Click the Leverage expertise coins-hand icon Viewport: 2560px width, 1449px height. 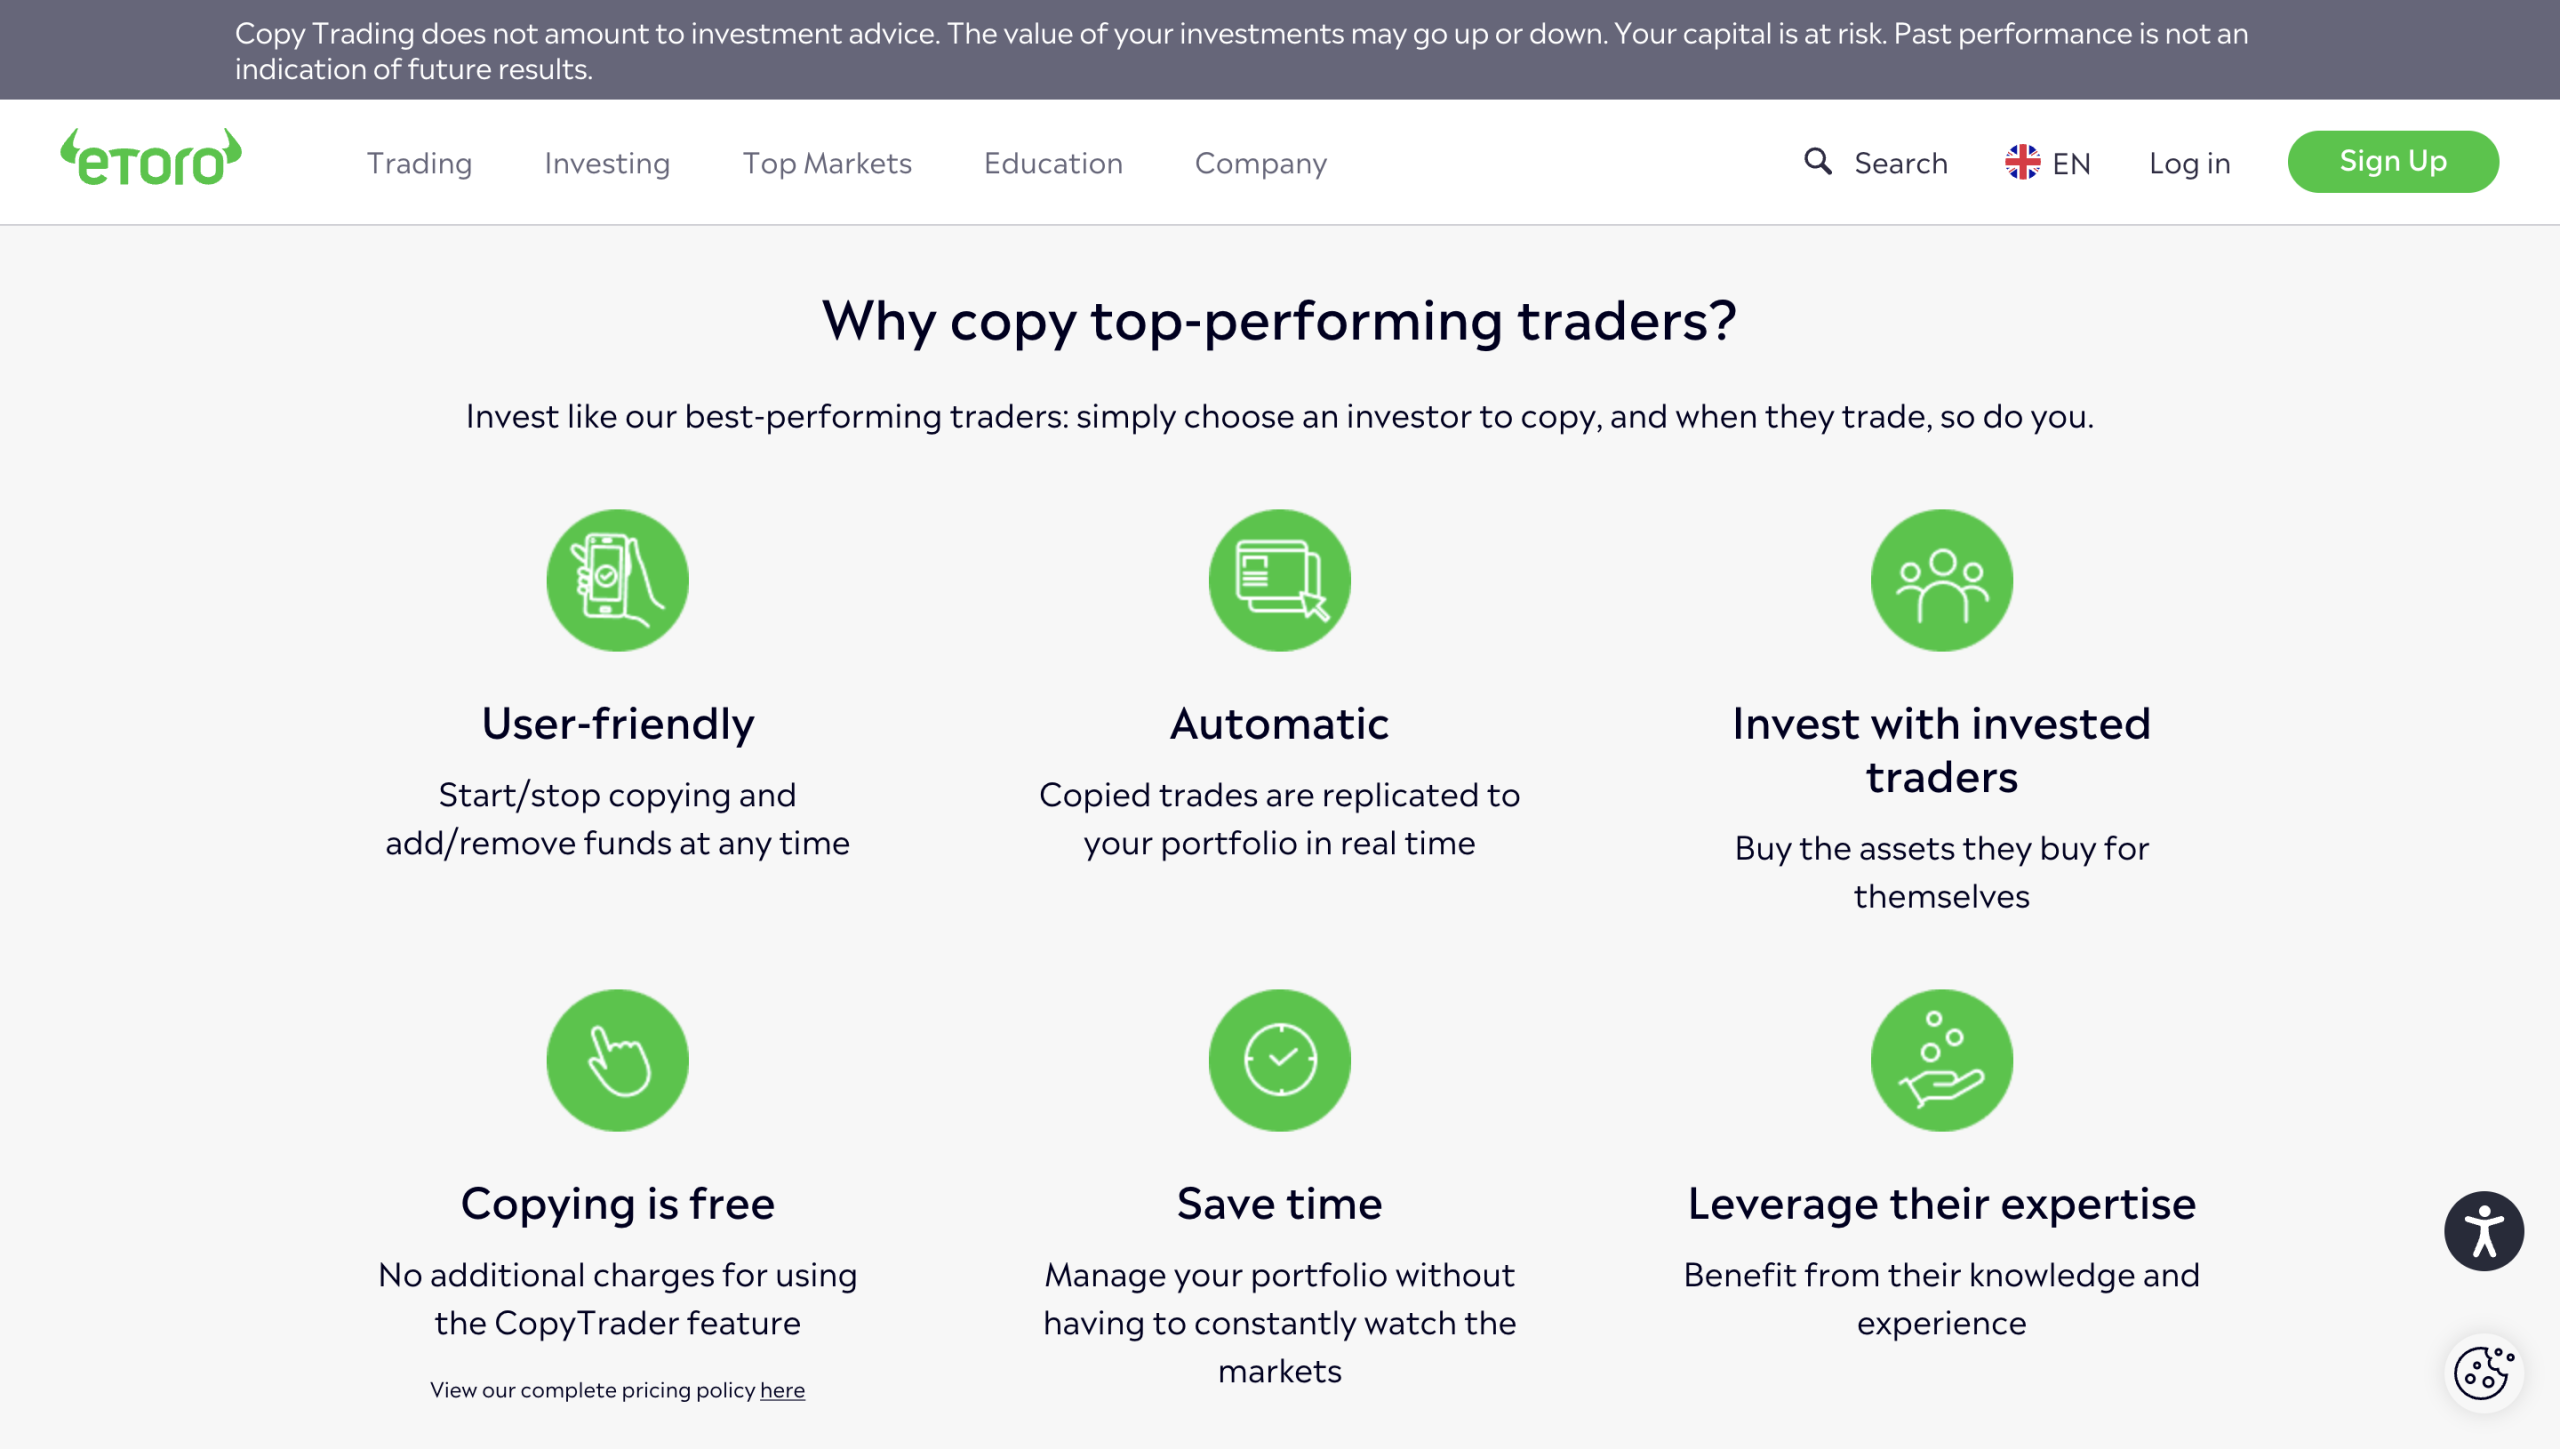tap(1941, 1060)
